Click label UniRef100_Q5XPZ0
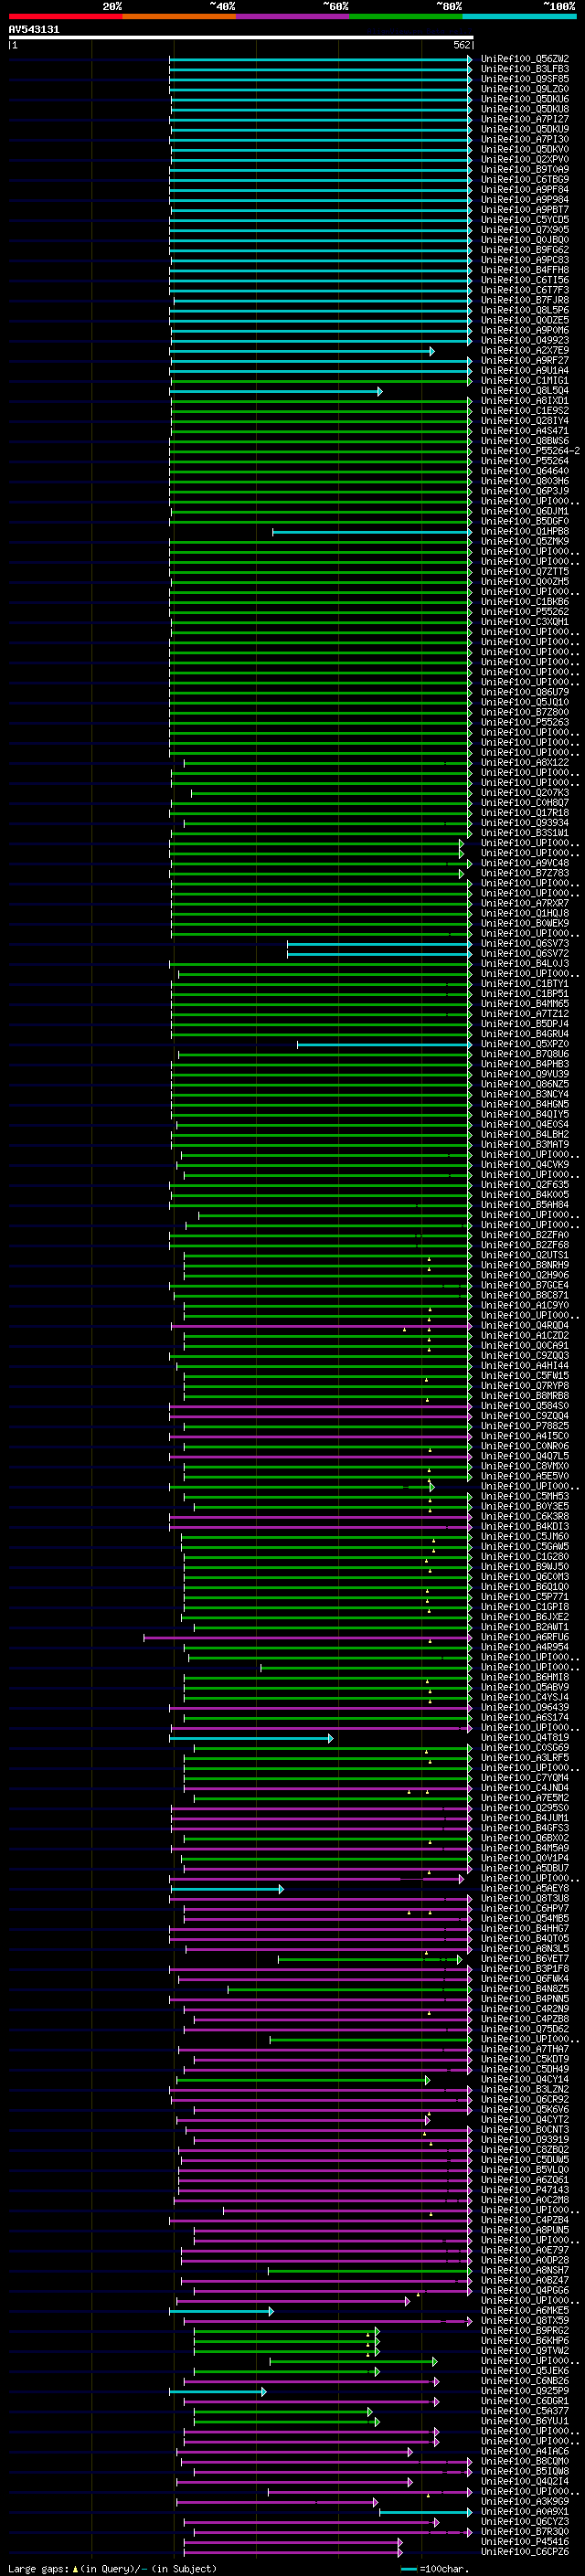Viewport: 585px width, 2576px height. click(x=525, y=1044)
